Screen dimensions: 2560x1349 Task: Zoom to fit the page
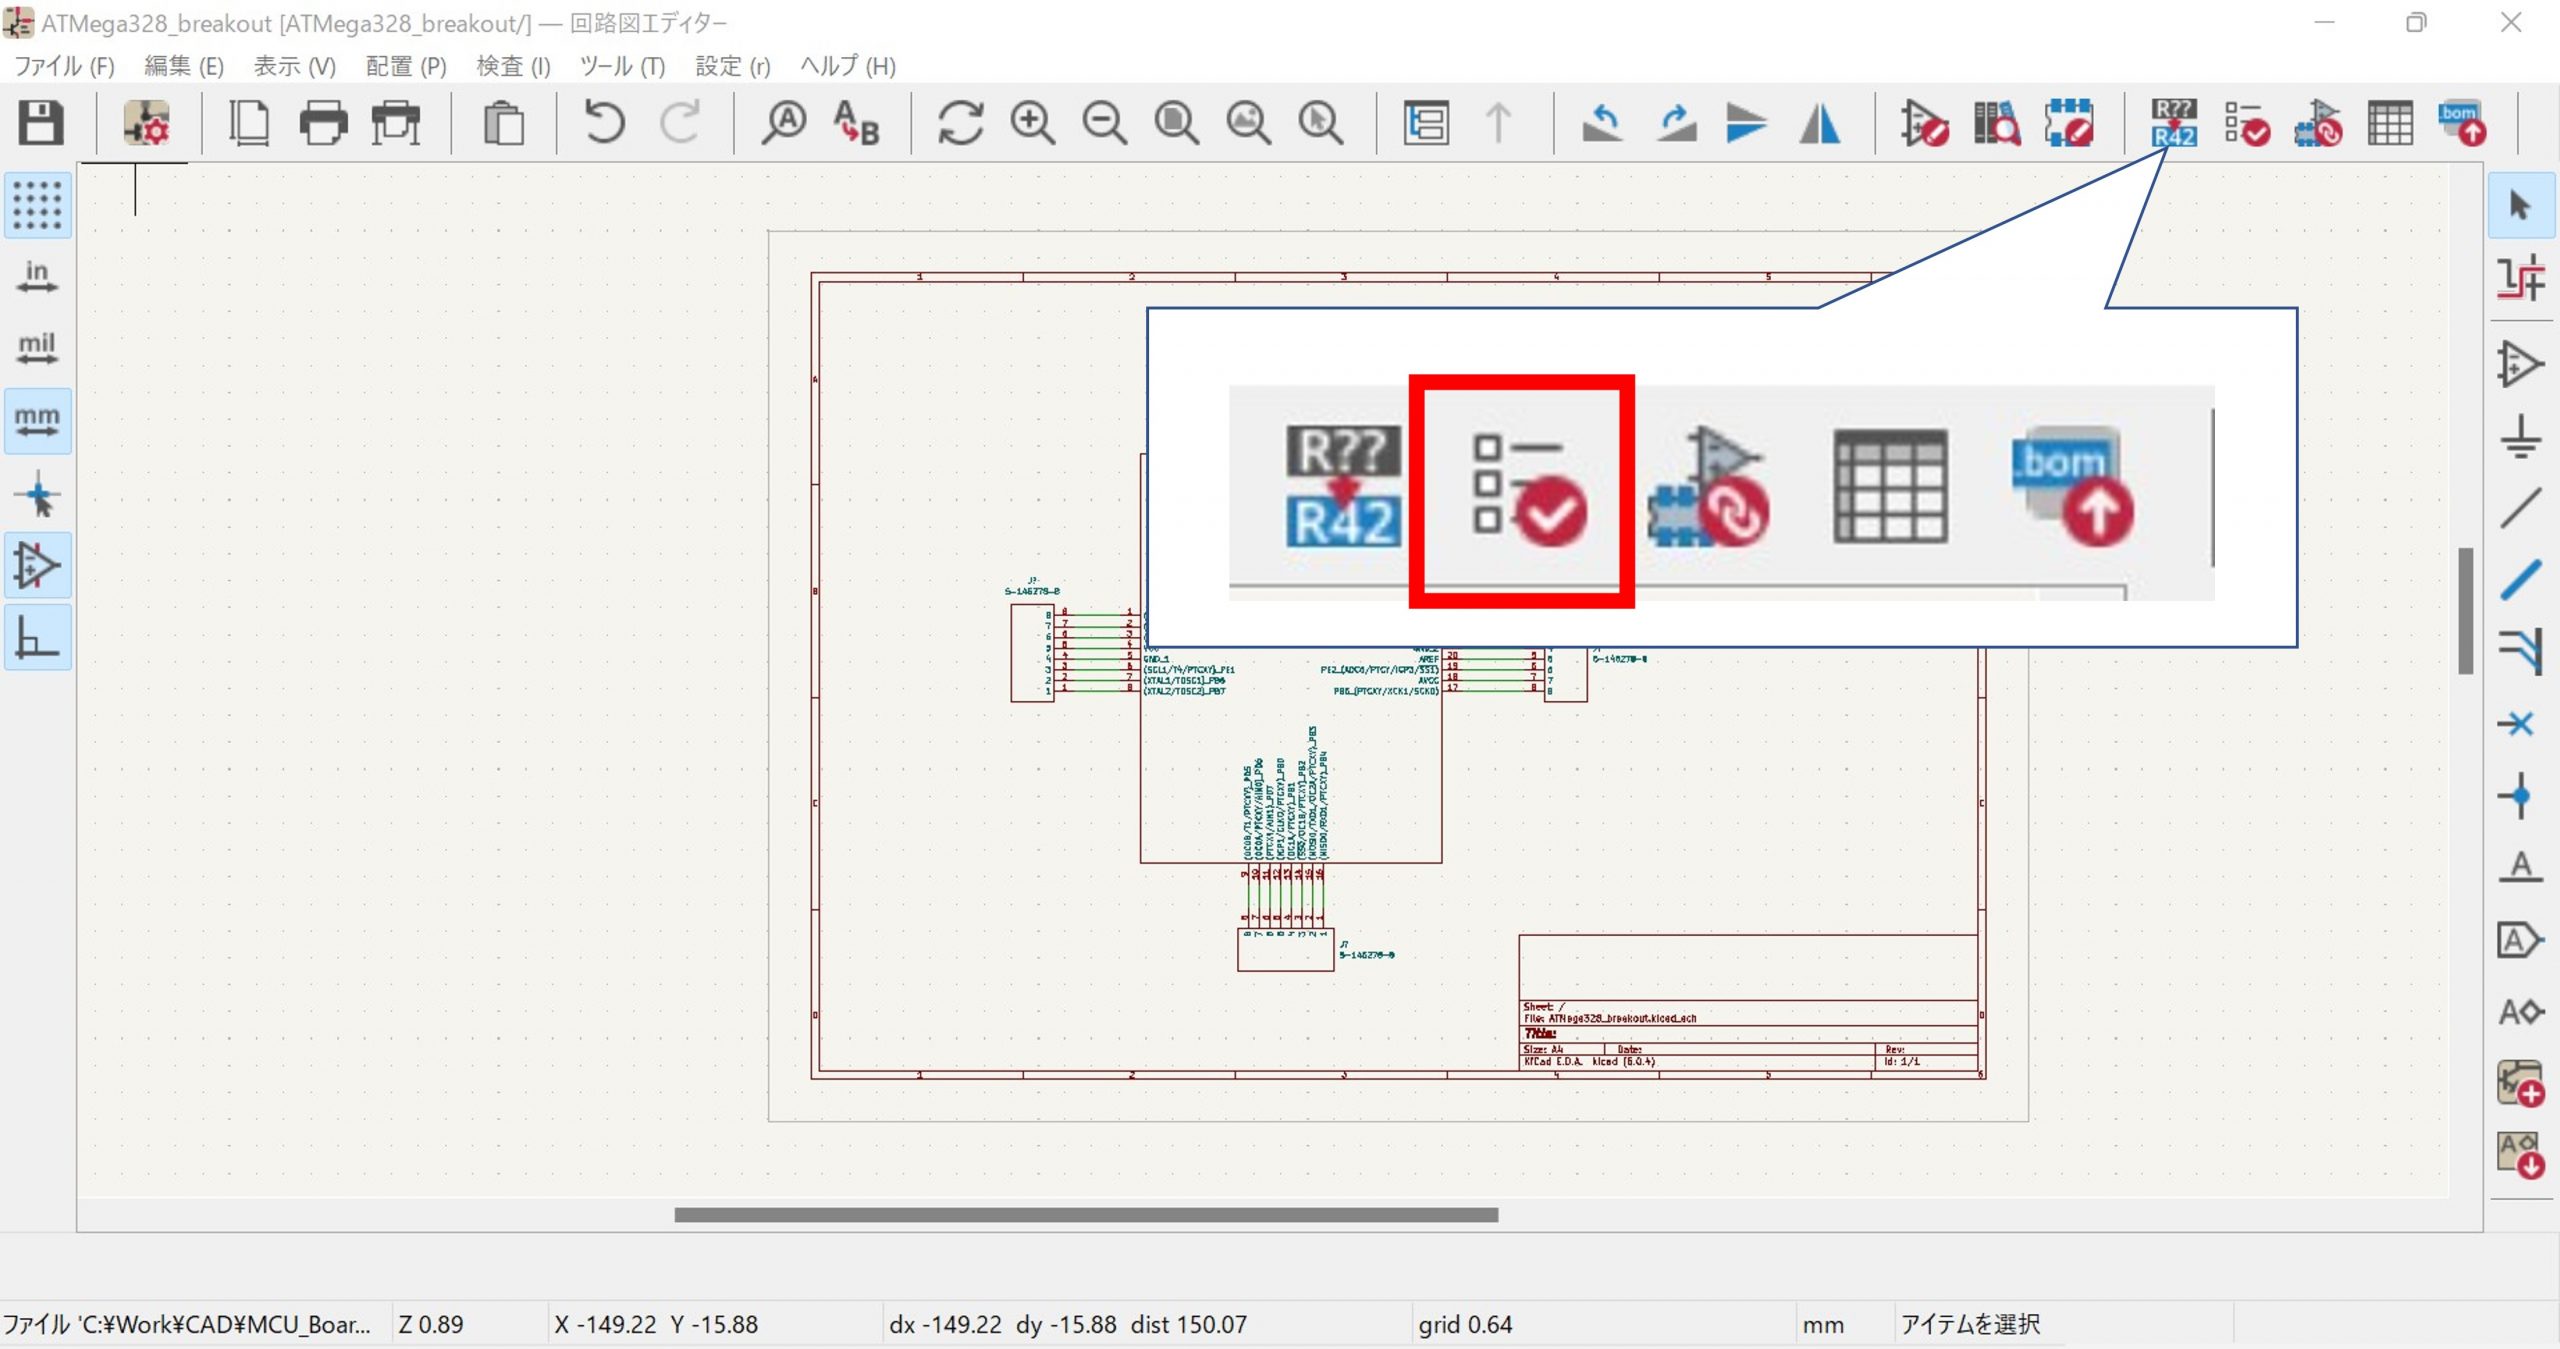click(x=1176, y=123)
